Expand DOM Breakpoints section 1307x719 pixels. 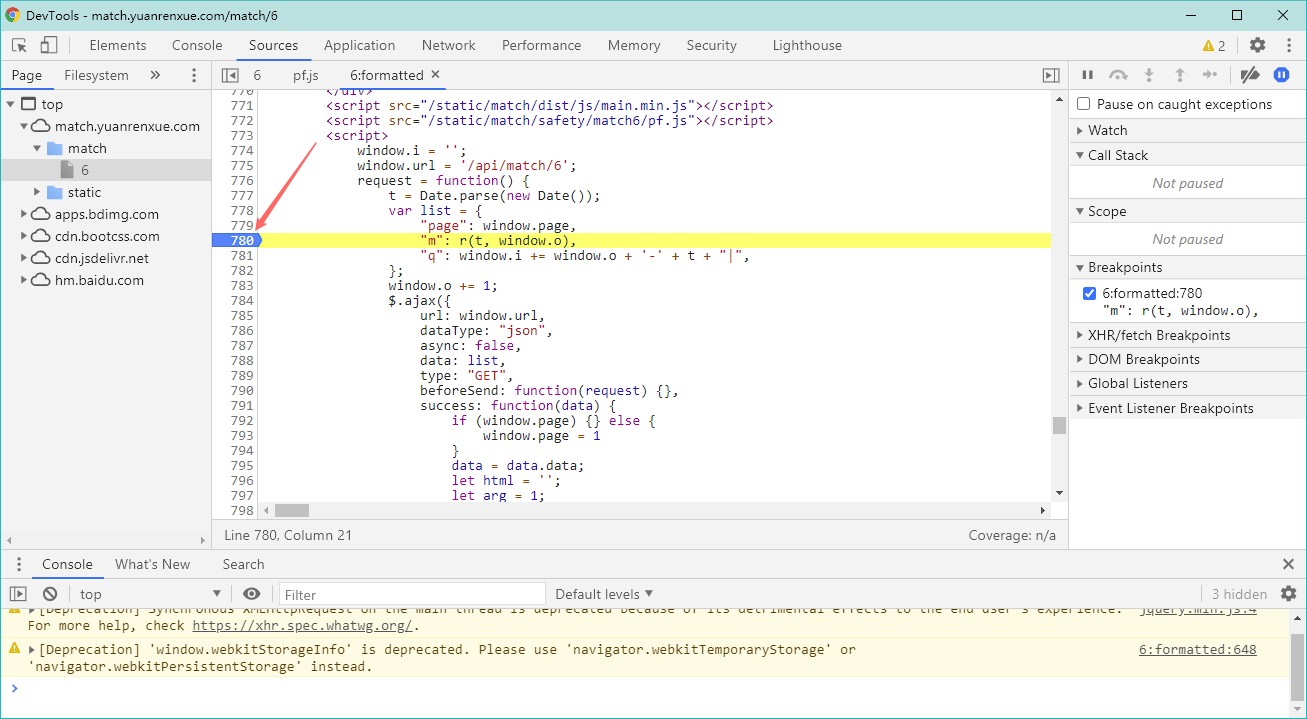(x=1188, y=359)
